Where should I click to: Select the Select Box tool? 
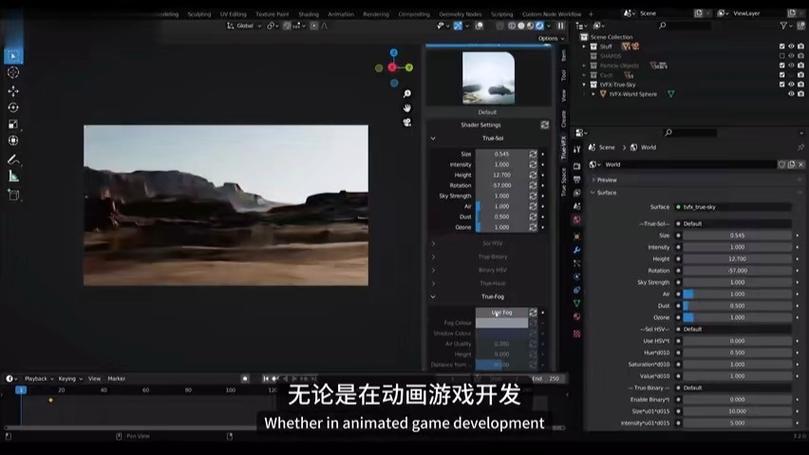[x=13, y=56]
